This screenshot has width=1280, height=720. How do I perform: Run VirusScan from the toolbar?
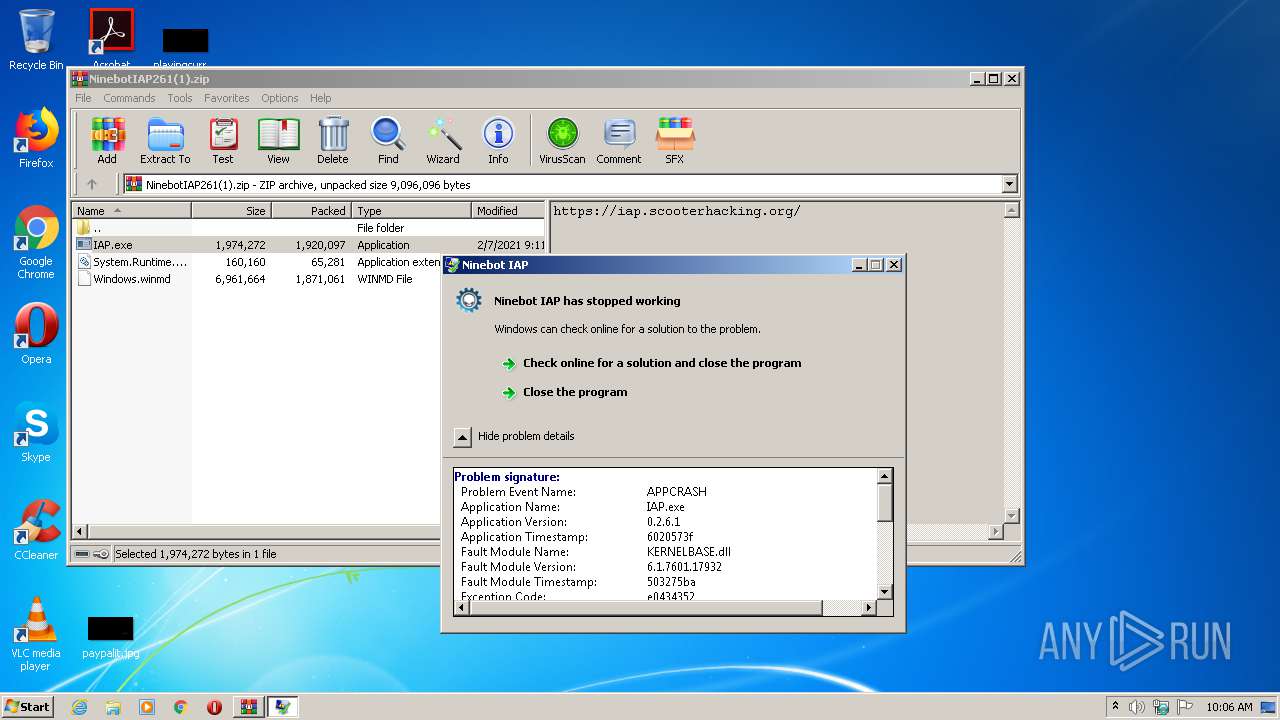(x=562, y=141)
